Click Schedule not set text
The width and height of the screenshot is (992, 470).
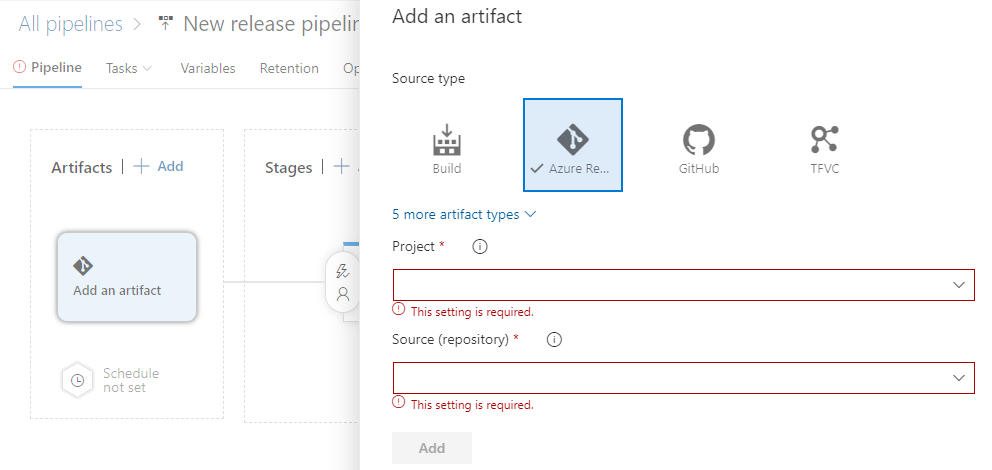point(131,380)
